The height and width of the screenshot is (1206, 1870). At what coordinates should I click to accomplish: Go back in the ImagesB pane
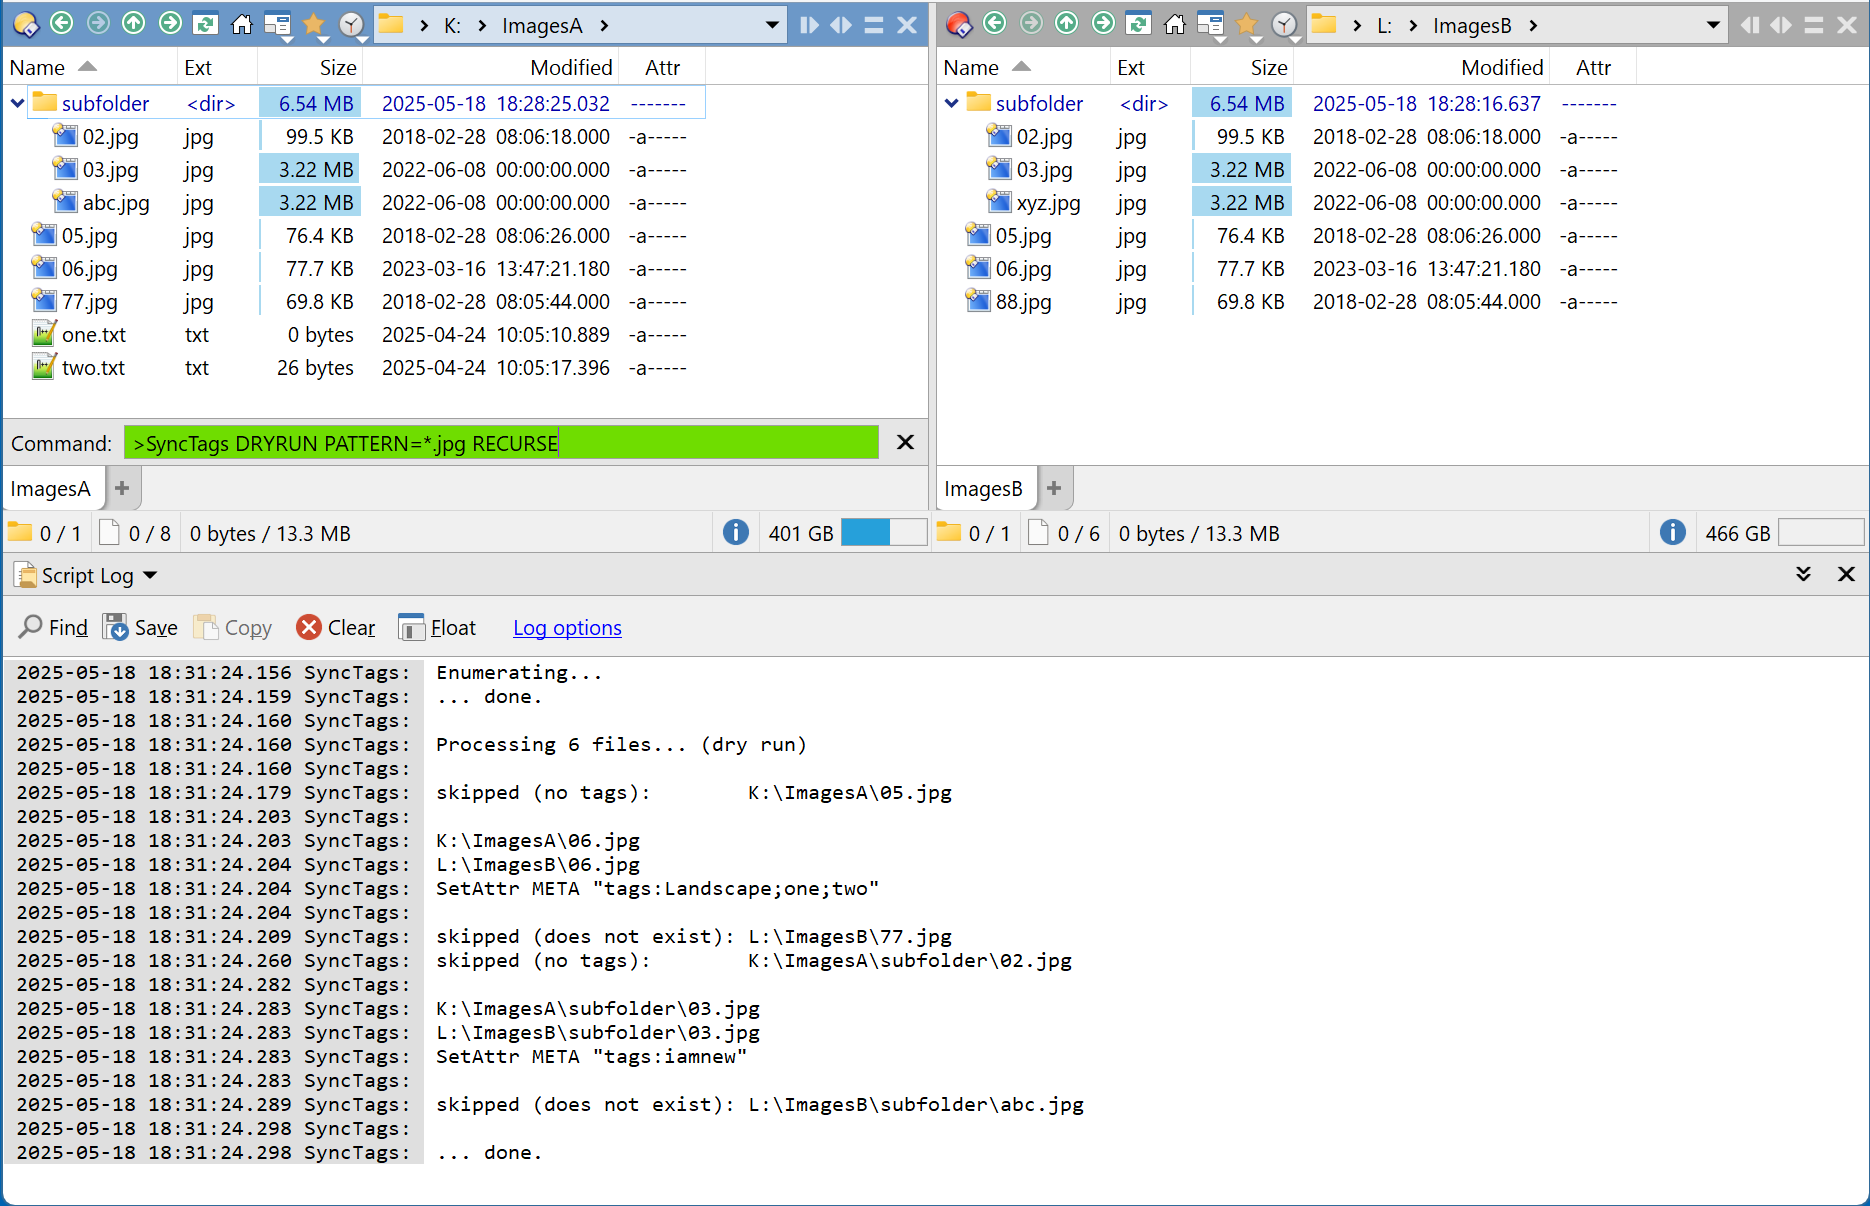995,23
